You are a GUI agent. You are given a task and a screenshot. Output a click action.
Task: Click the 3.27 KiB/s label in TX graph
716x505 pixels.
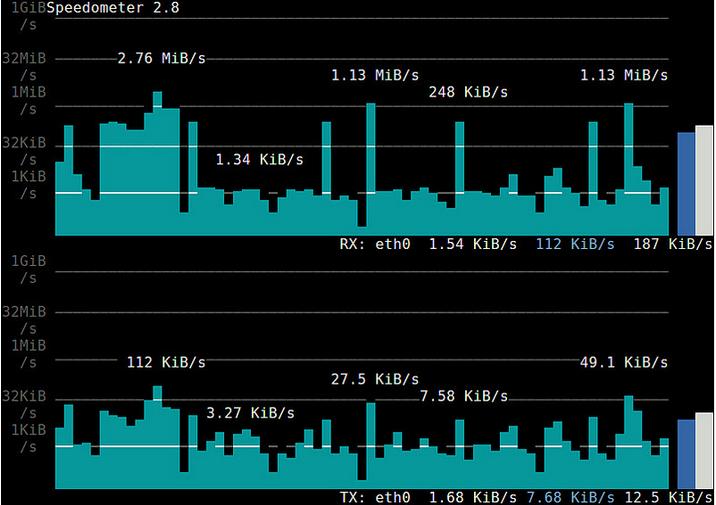(250, 412)
